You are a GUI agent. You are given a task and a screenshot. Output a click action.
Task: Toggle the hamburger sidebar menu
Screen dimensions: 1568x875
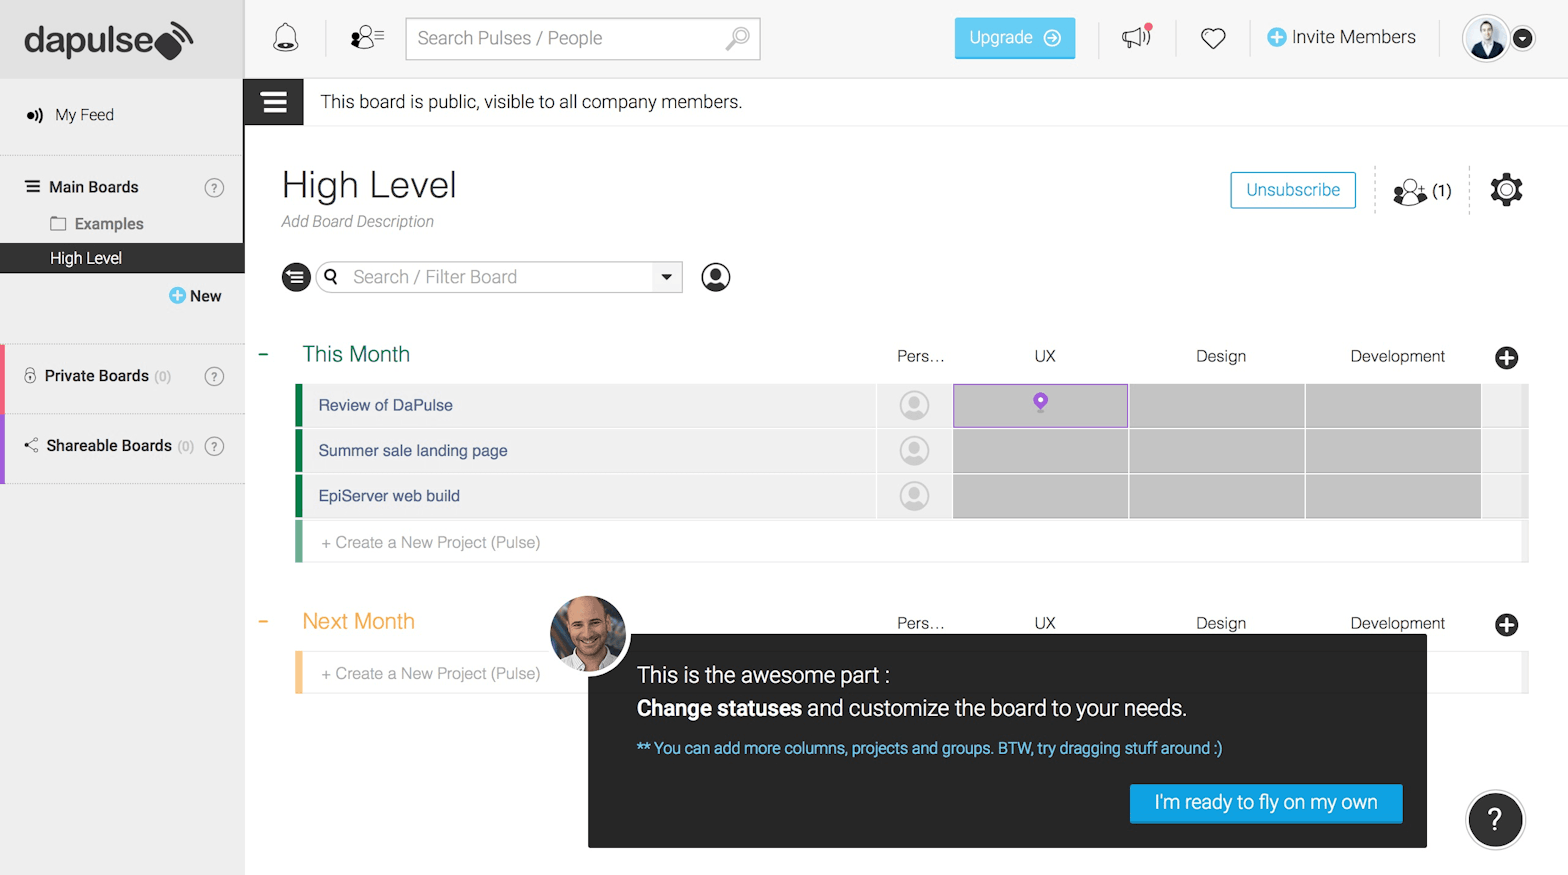[274, 102]
